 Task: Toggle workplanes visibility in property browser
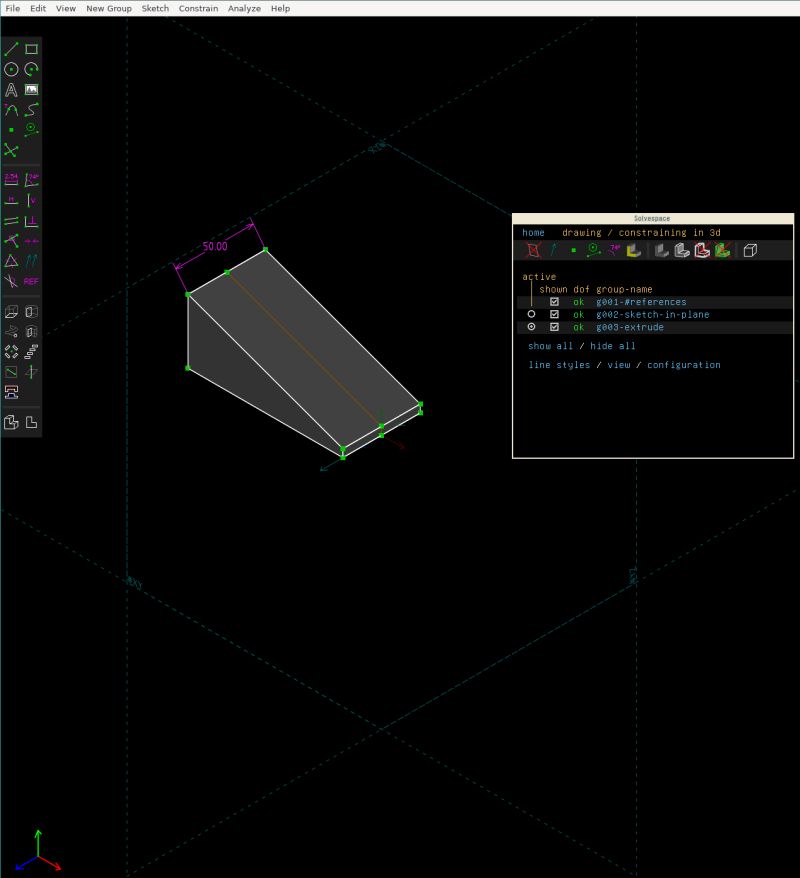[534, 250]
